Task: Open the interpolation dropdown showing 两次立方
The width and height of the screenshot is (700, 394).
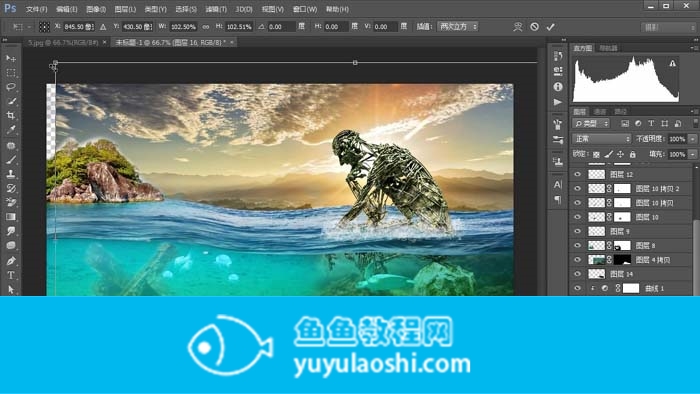Action: click(458, 27)
